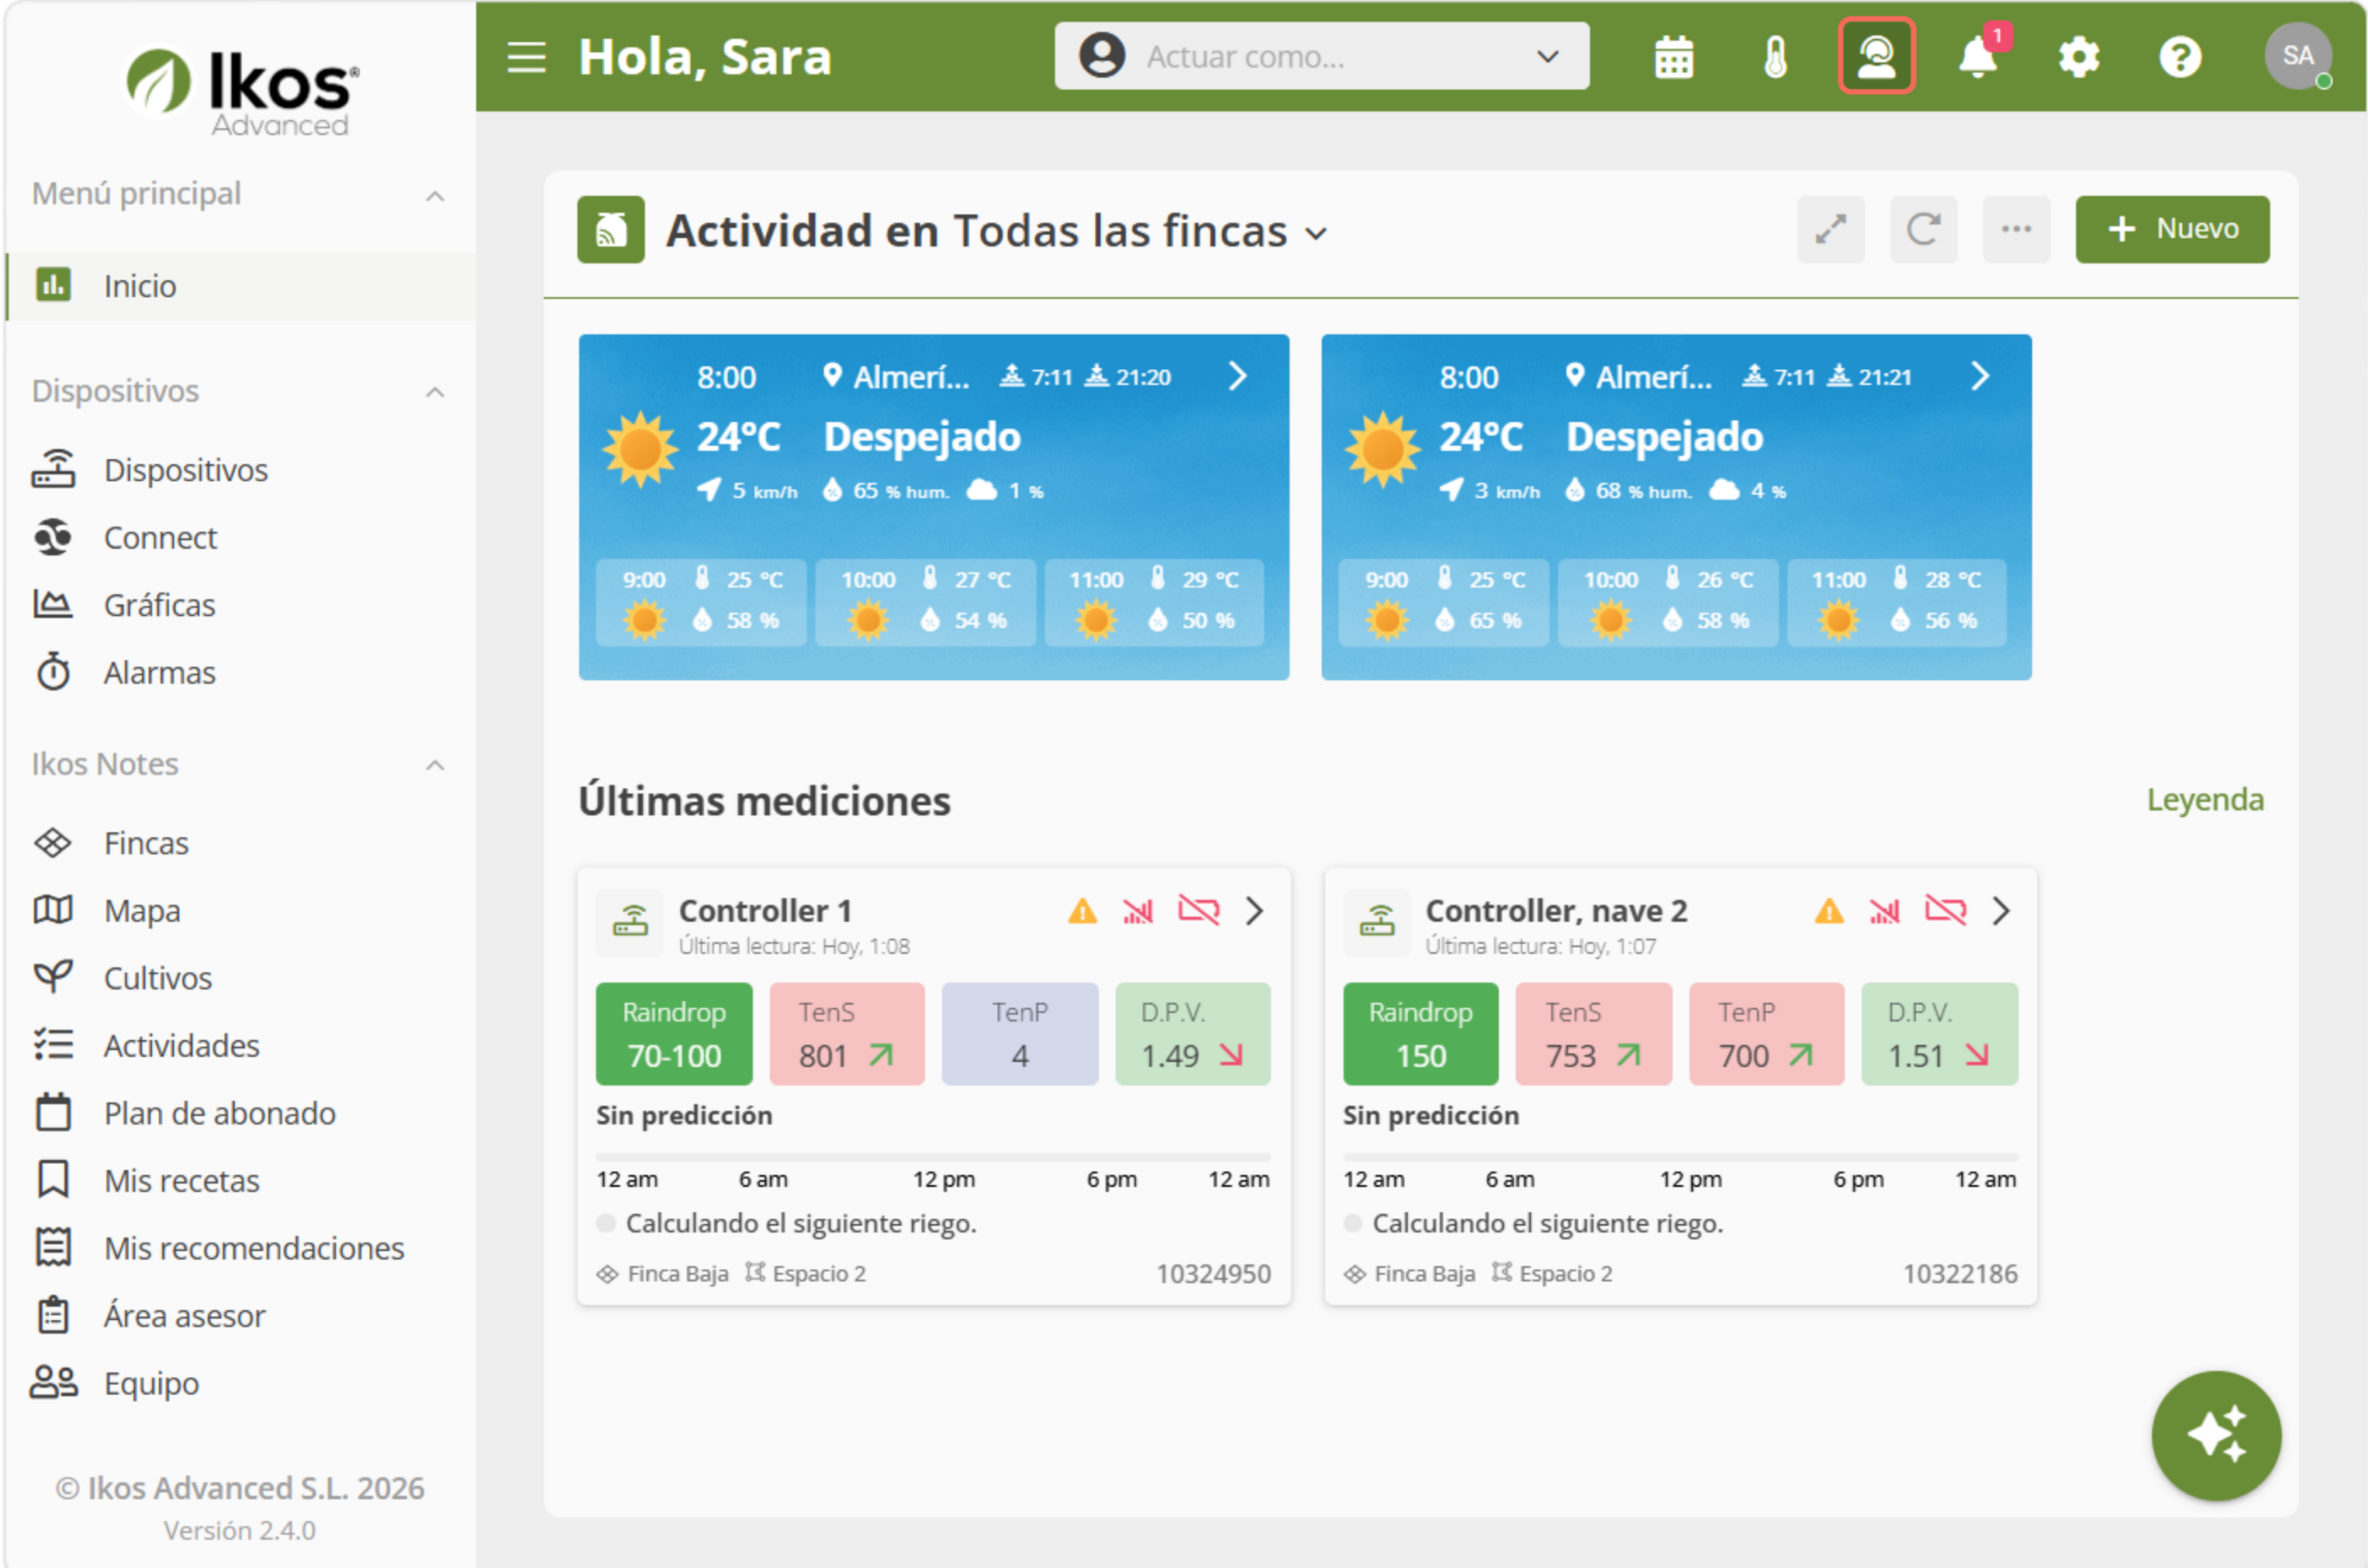Collapse the Menú principal section

click(x=435, y=195)
